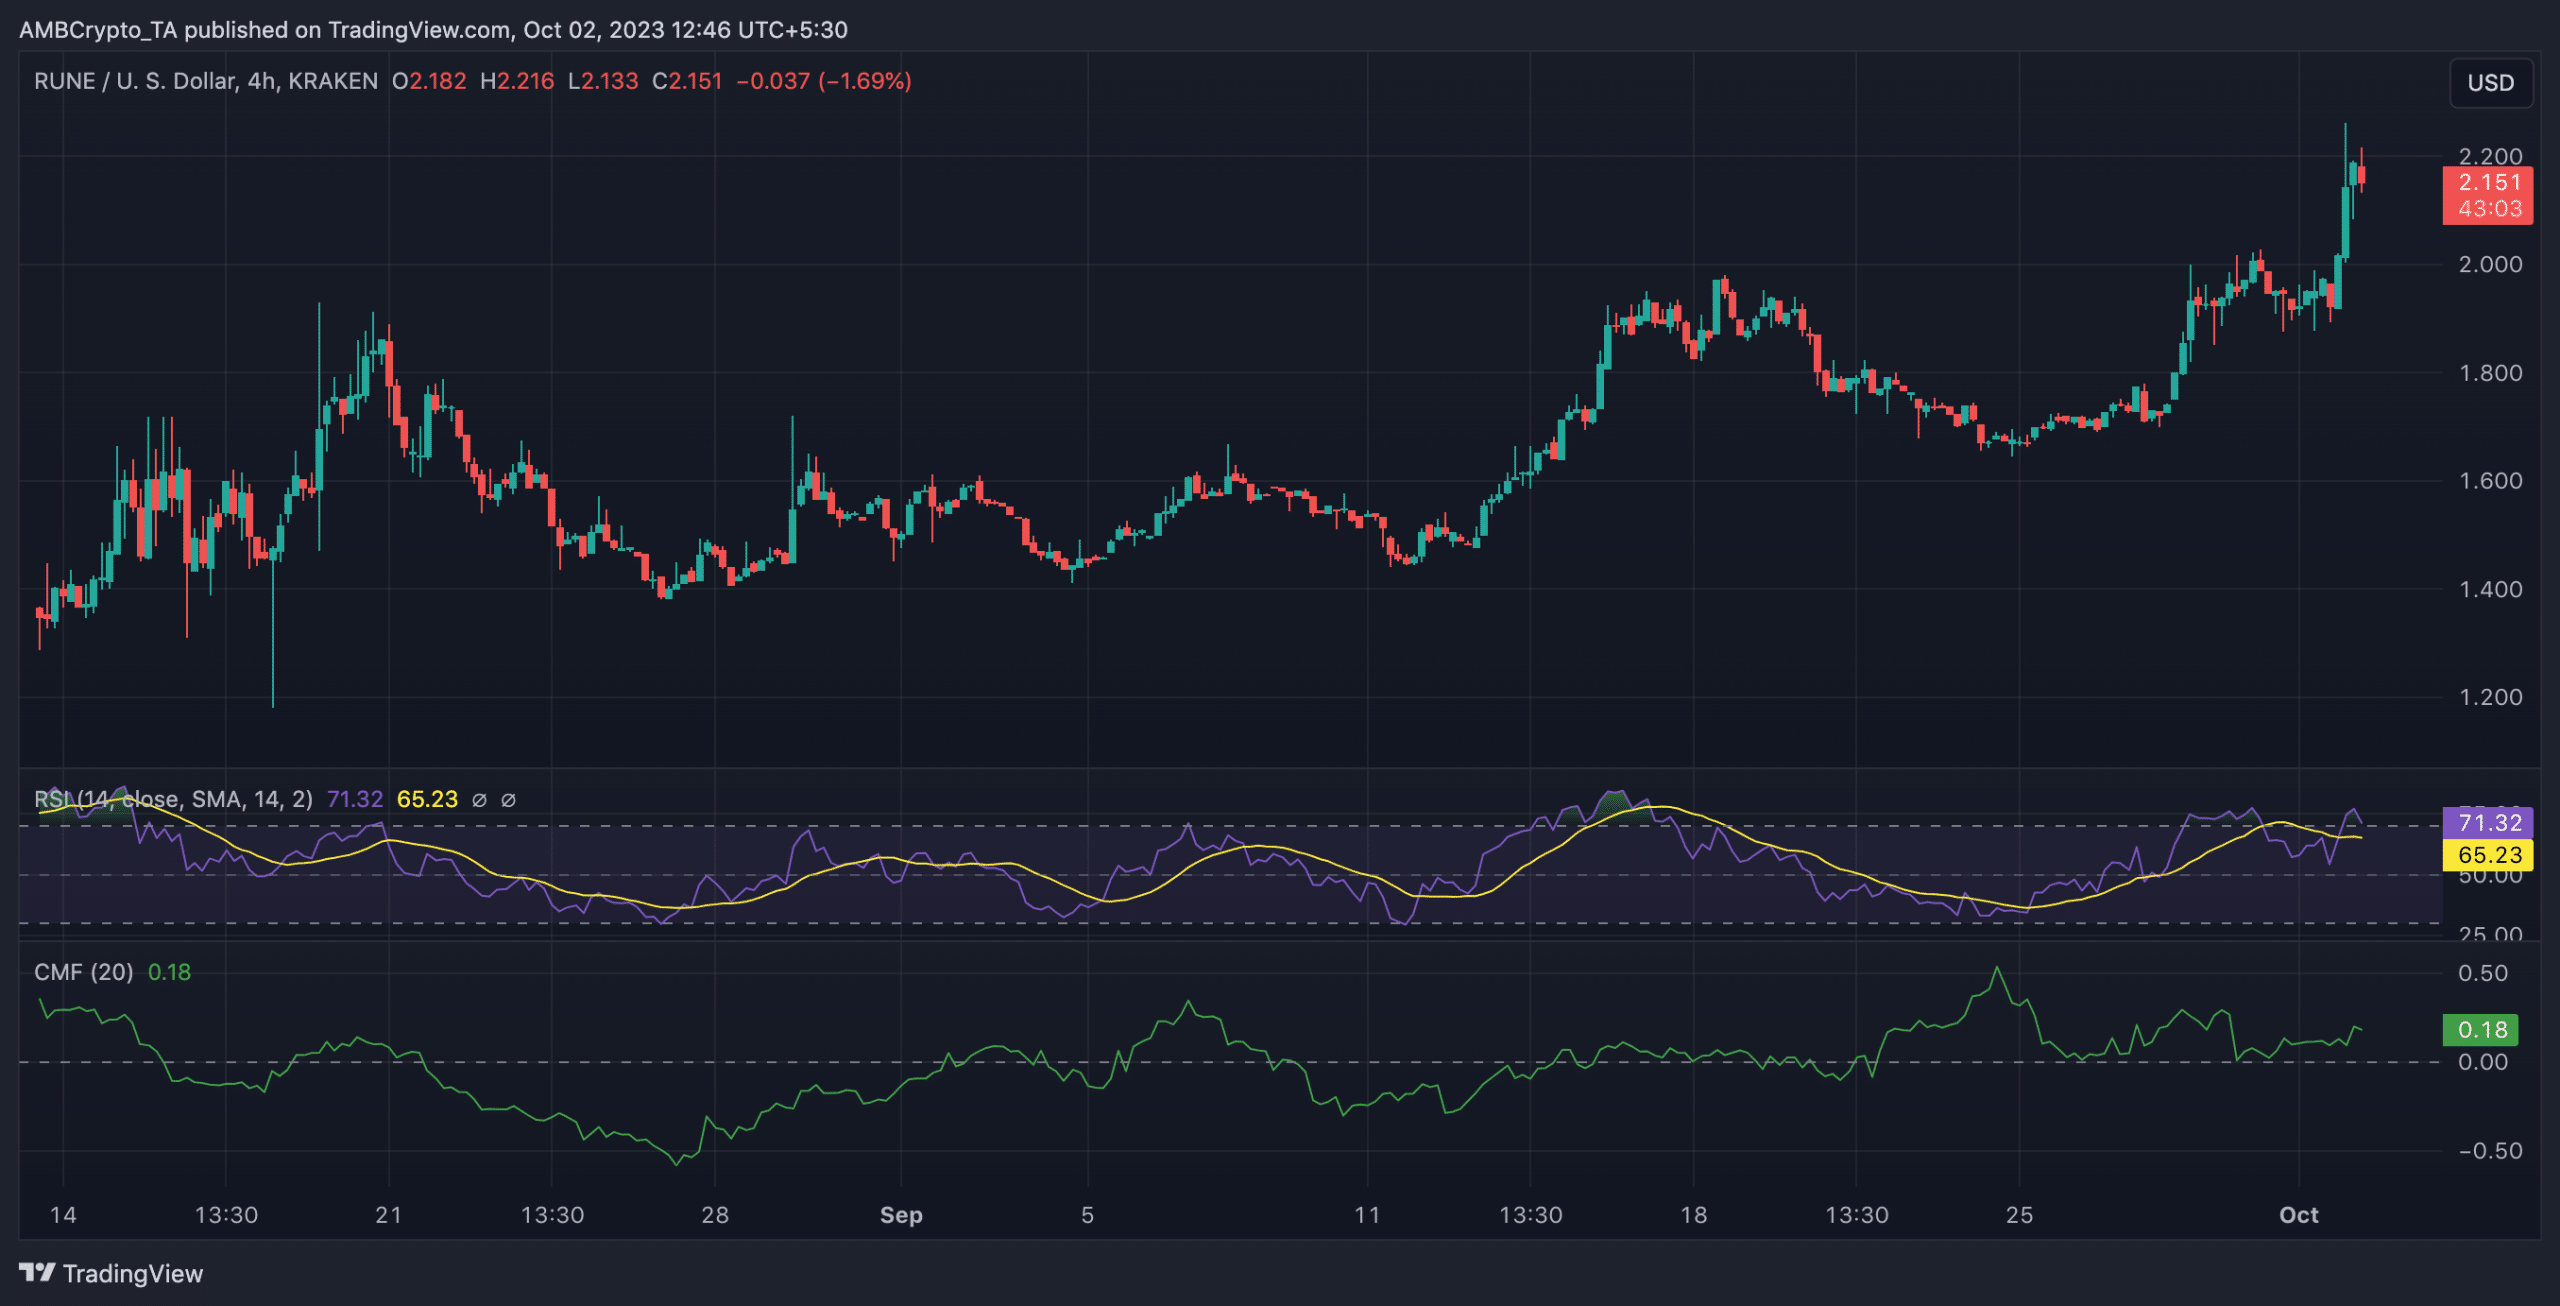Click the 21 date label on time axis
The image size is (2560, 1306).
388,1215
